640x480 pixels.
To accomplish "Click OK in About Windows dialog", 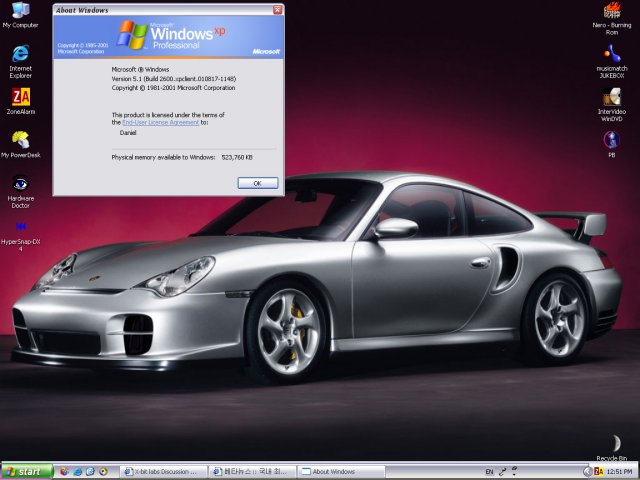I will point(258,183).
